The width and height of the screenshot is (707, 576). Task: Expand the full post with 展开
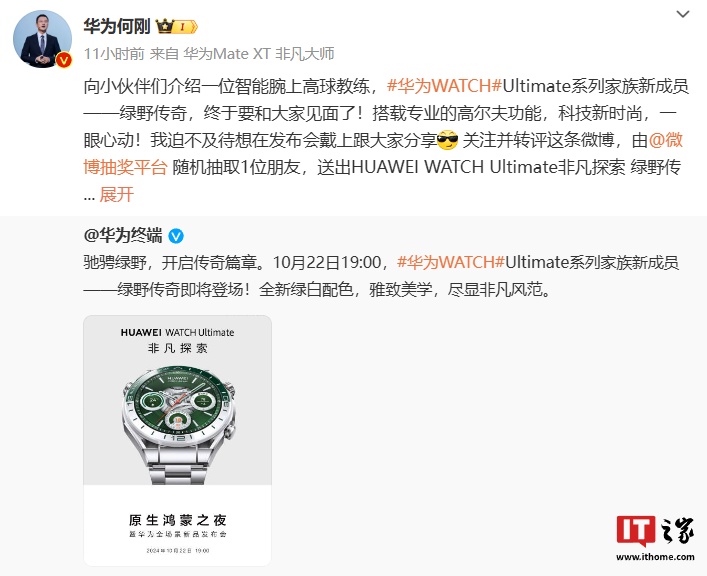click(116, 194)
